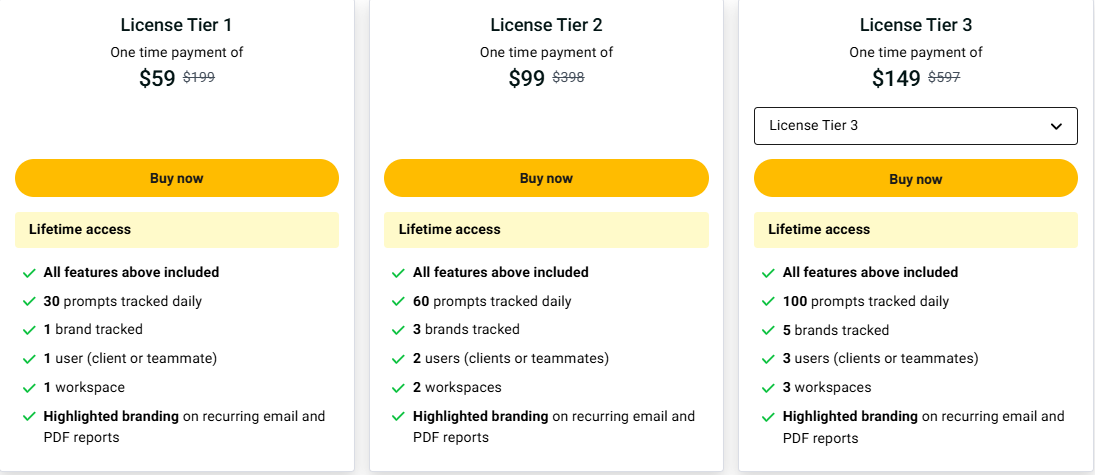The width and height of the screenshot is (1095, 475).
Task: Click checkmark beside 30 prompts tracked daily
Action: (29, 302)
